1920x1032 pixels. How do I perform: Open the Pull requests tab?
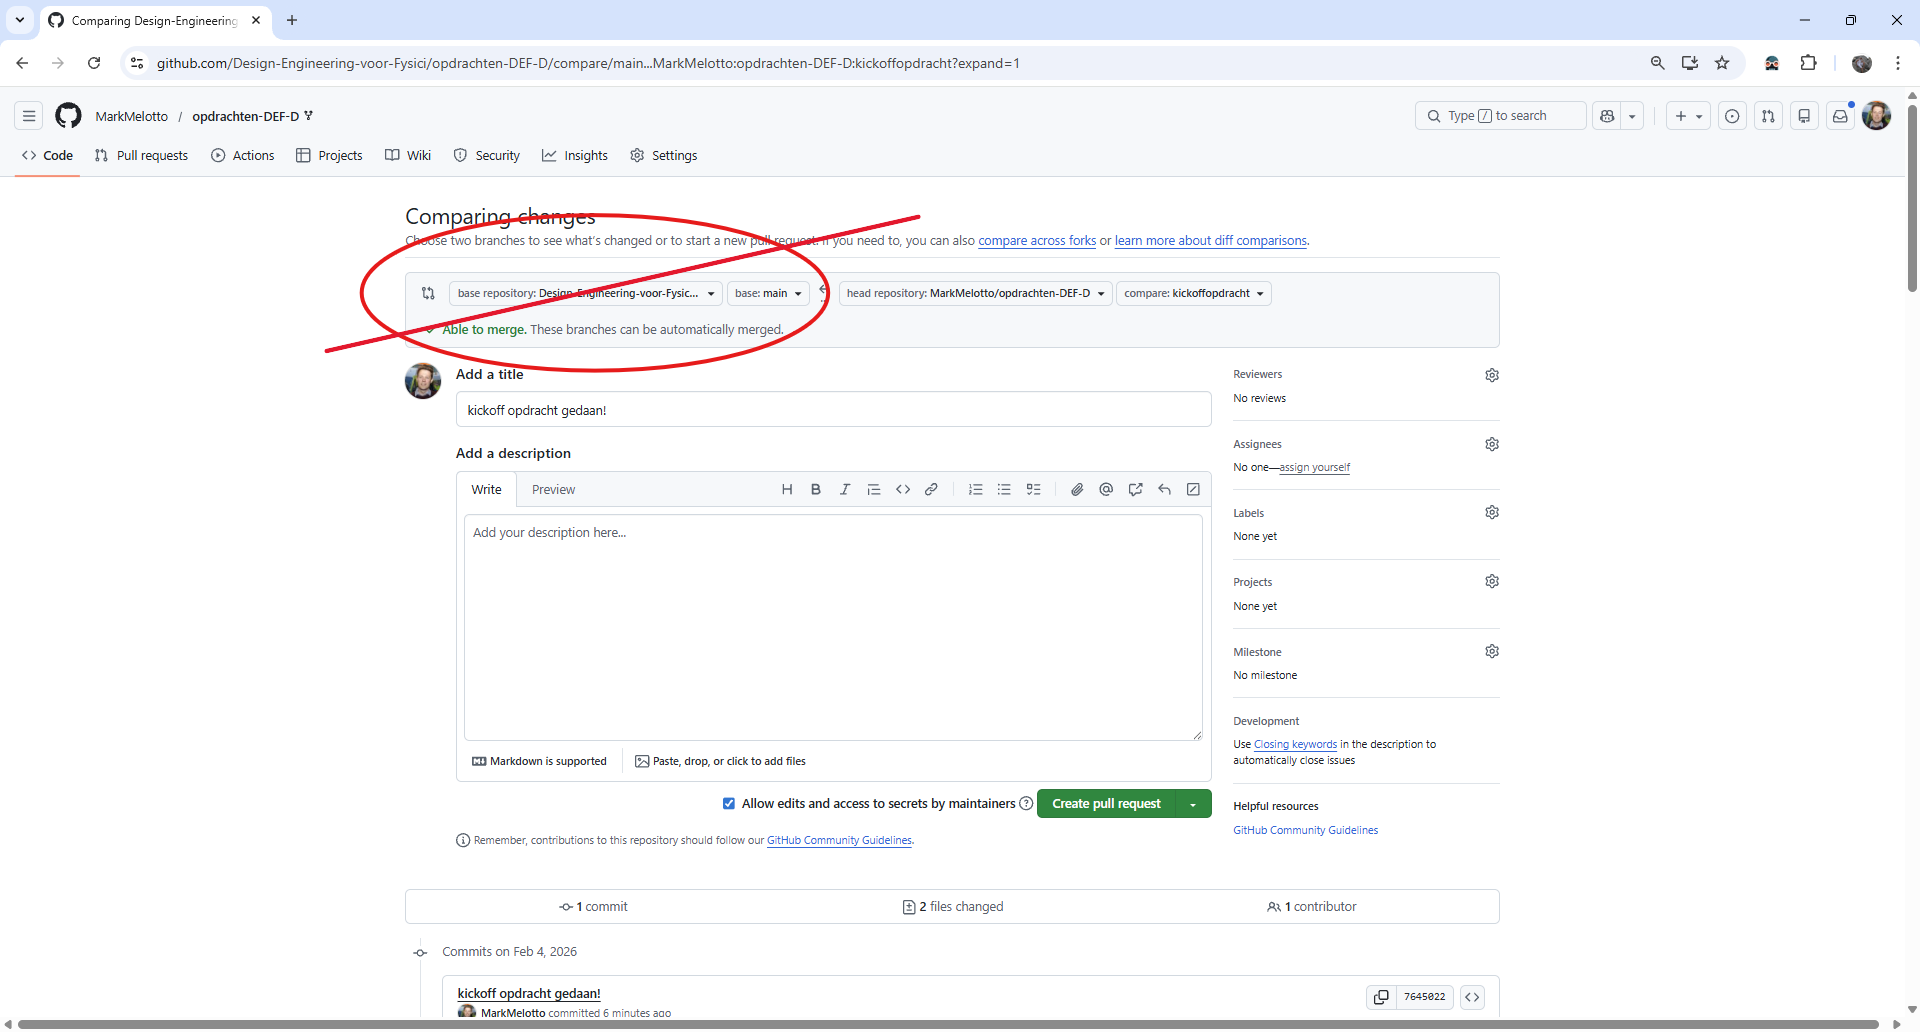[141, 155]
